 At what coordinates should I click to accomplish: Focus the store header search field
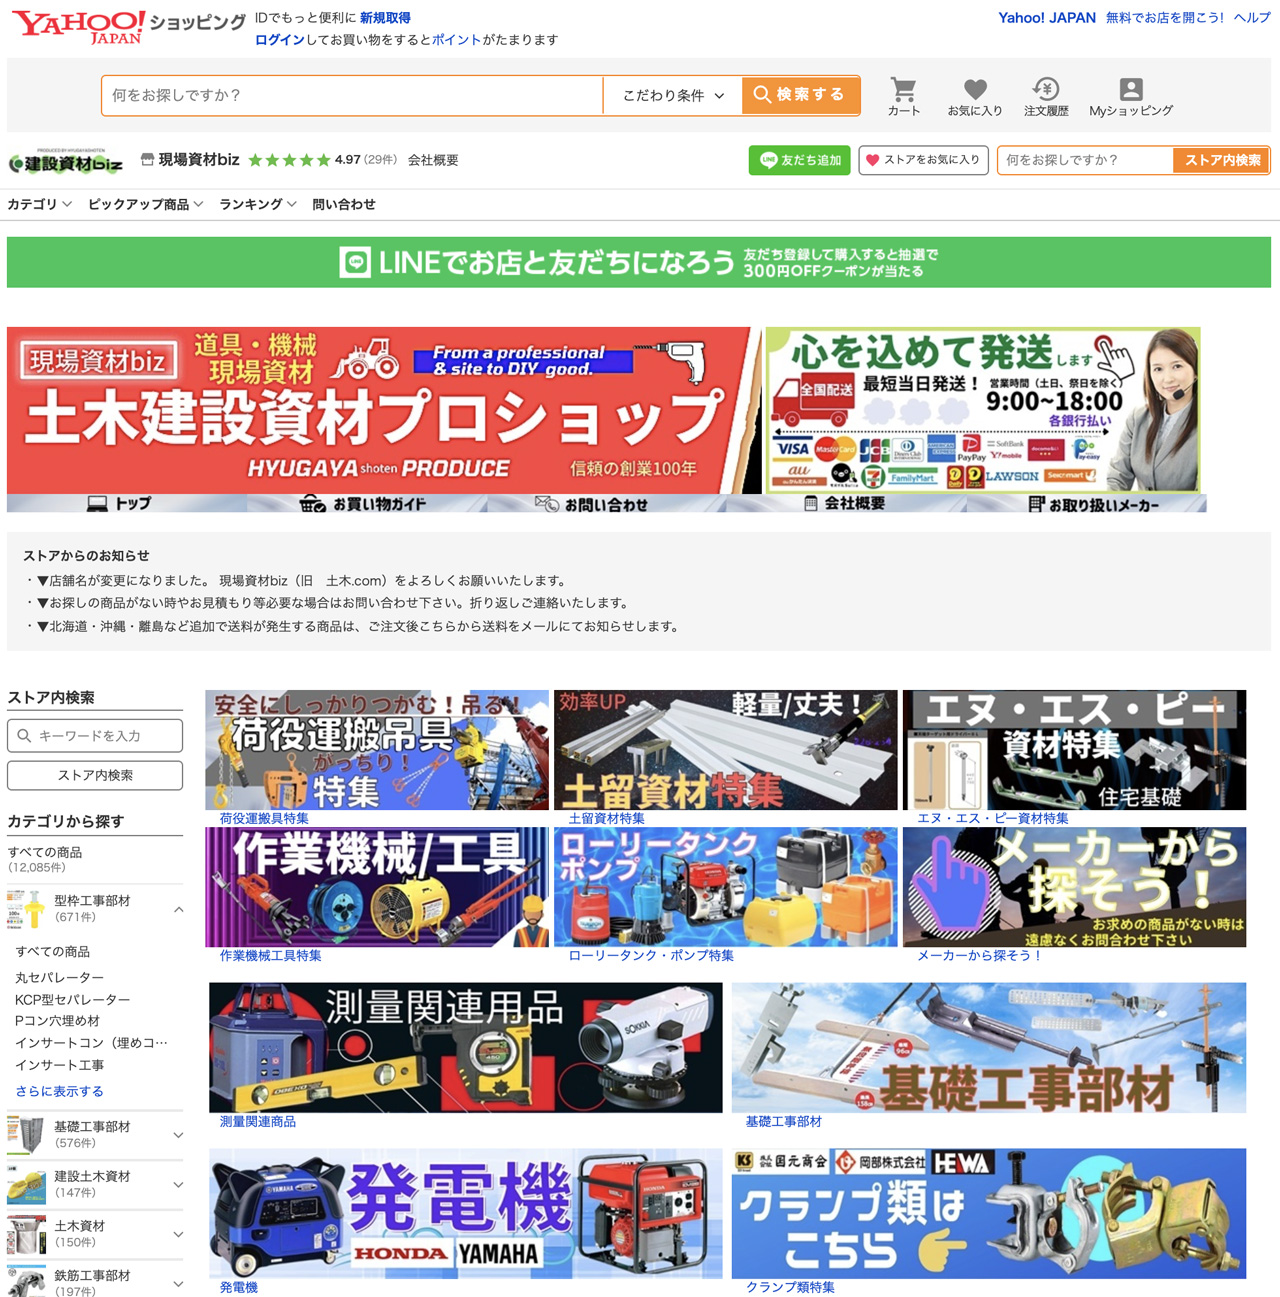(x=1085, y=160)
